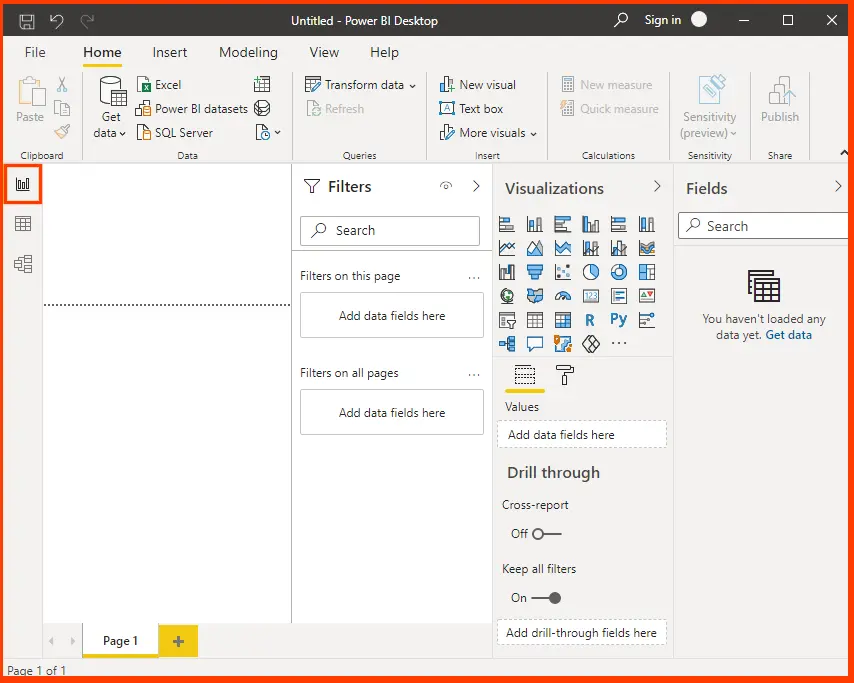Select the Line chart visual
This screenshot has height=683, width=854.
point(507,248)
